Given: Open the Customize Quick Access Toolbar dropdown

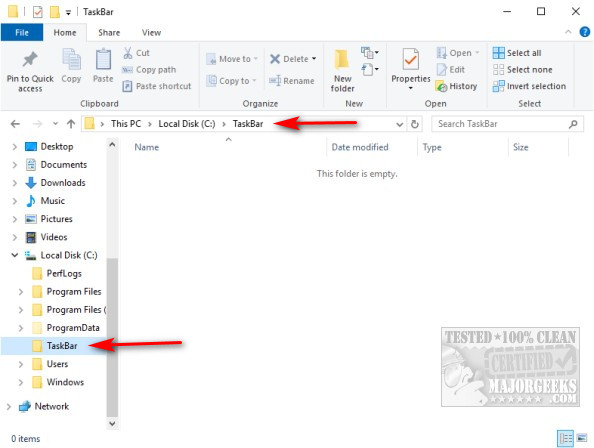Looking at the screenshot, I should click(x=68, y=13).
